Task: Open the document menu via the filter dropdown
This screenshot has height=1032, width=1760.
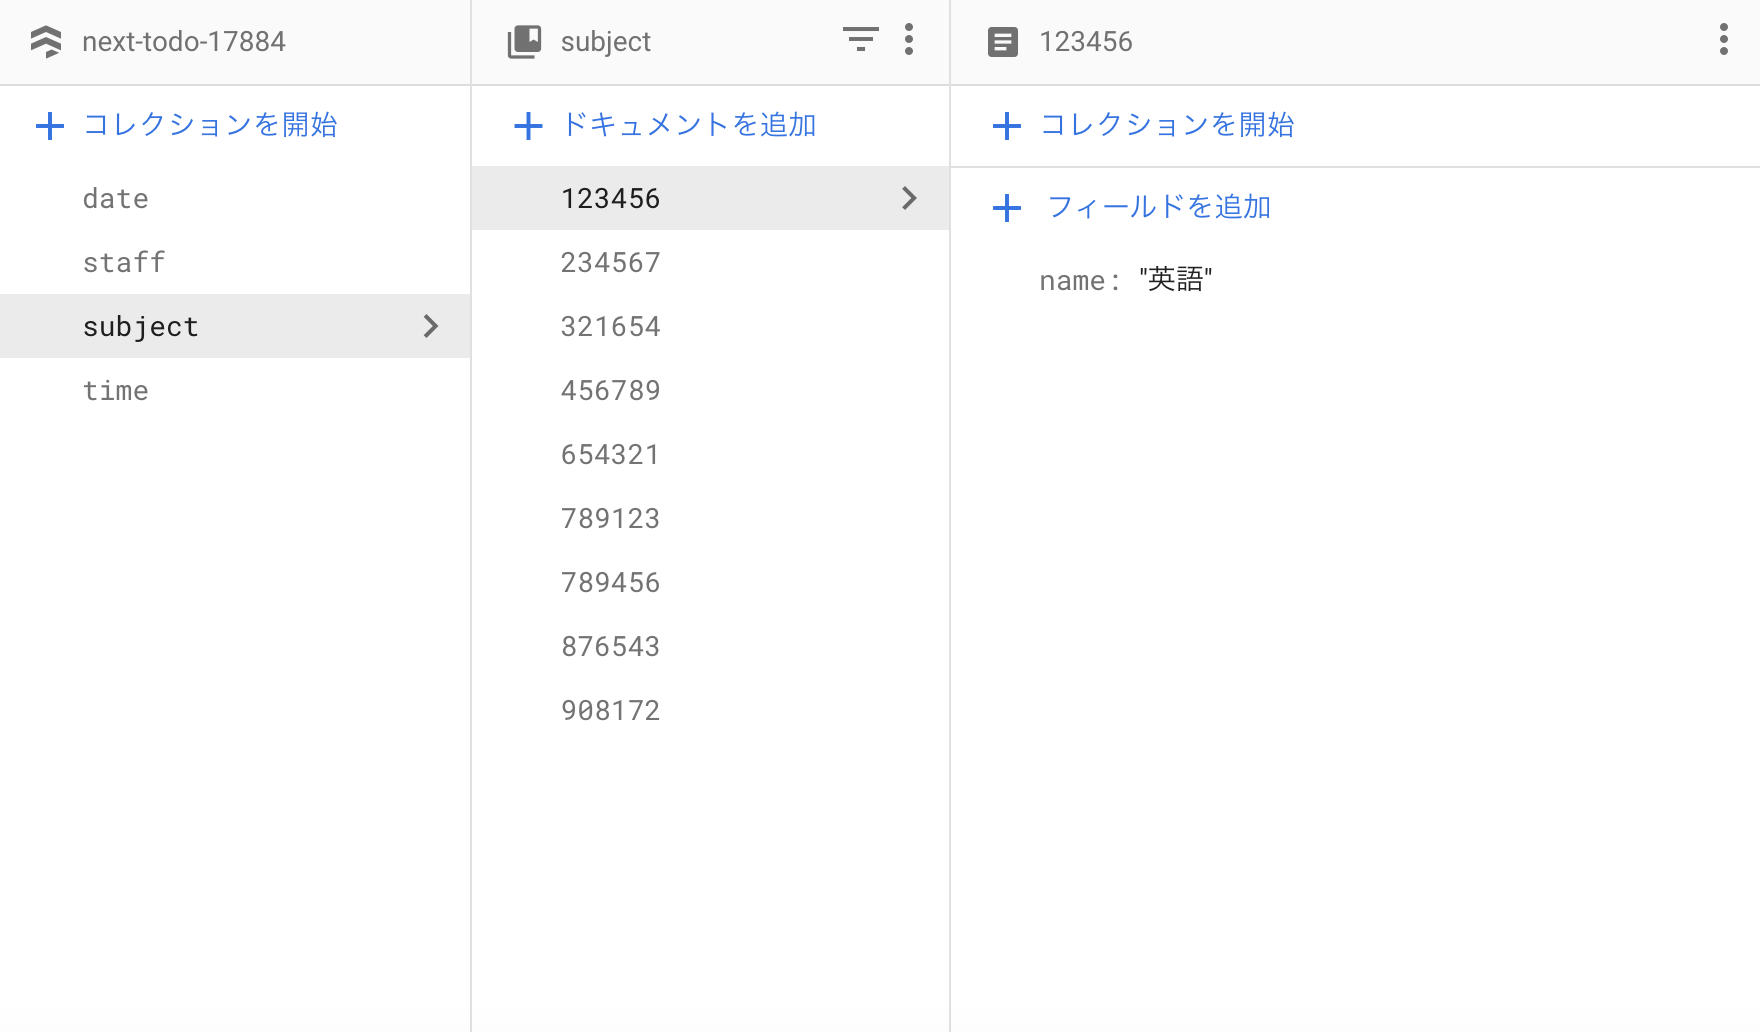Action: pos(860,40)
